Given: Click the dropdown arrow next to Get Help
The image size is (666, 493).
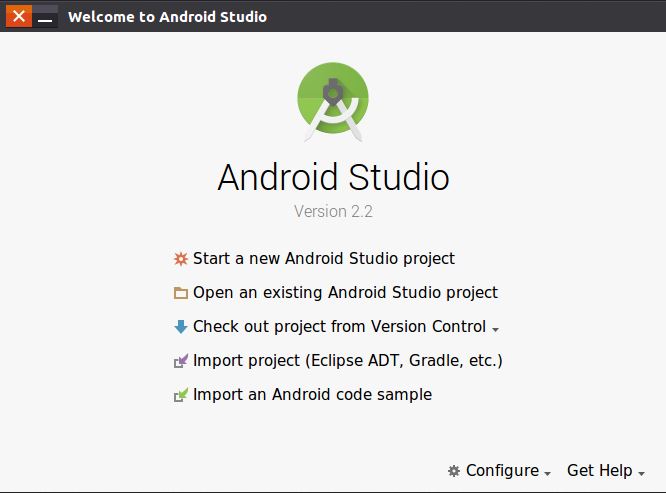Looking at the screenshot, I should tap(641, 473).
